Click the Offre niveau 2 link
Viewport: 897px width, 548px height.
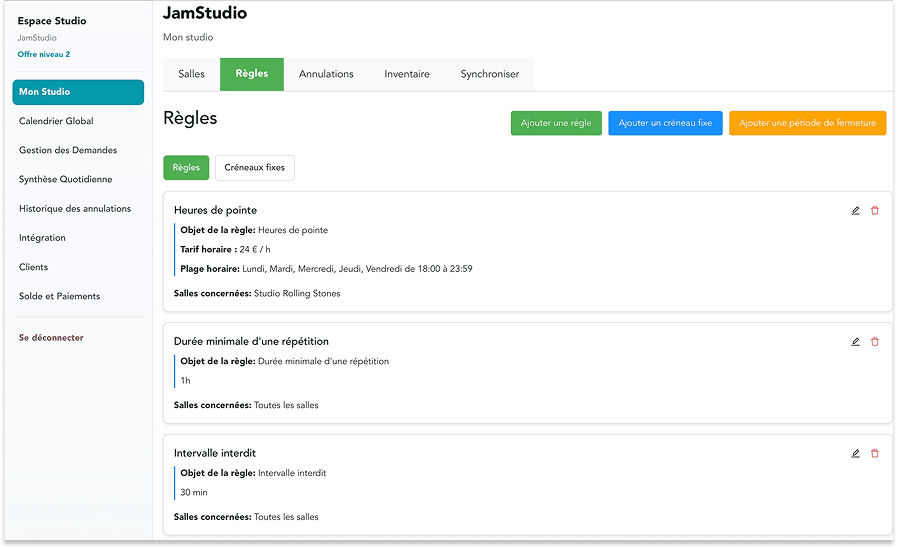point(43,54)
